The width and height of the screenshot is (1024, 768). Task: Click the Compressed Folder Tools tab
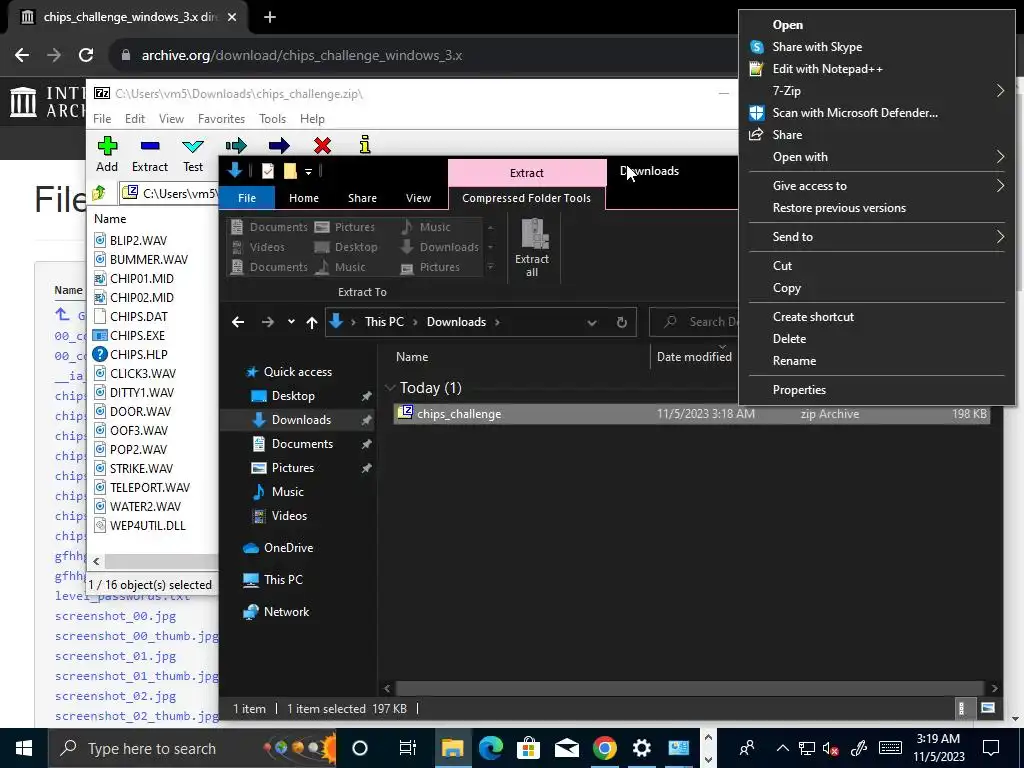tap(526, 198)
